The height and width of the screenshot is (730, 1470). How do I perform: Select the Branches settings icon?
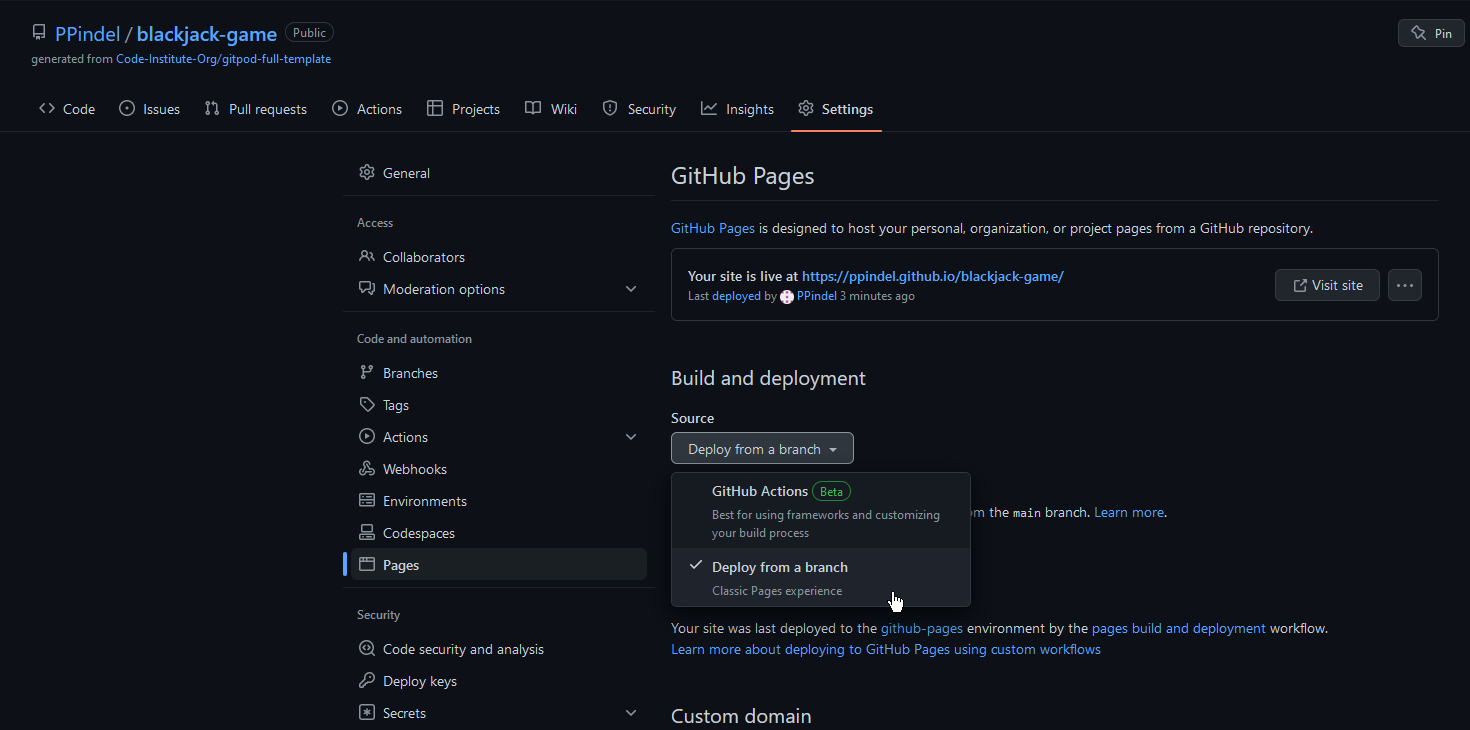[368, 372]
